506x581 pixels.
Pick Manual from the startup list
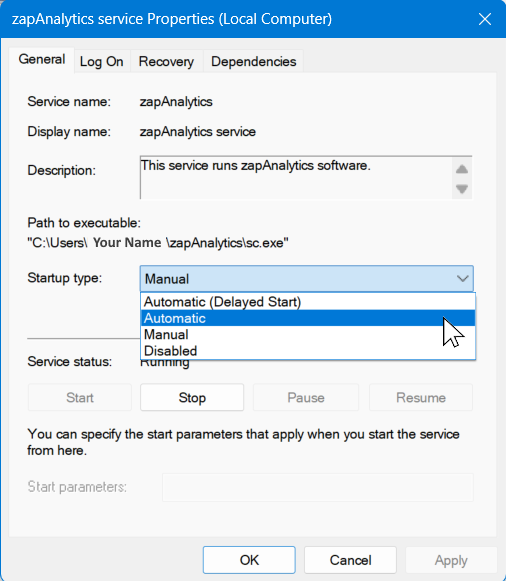308,334
